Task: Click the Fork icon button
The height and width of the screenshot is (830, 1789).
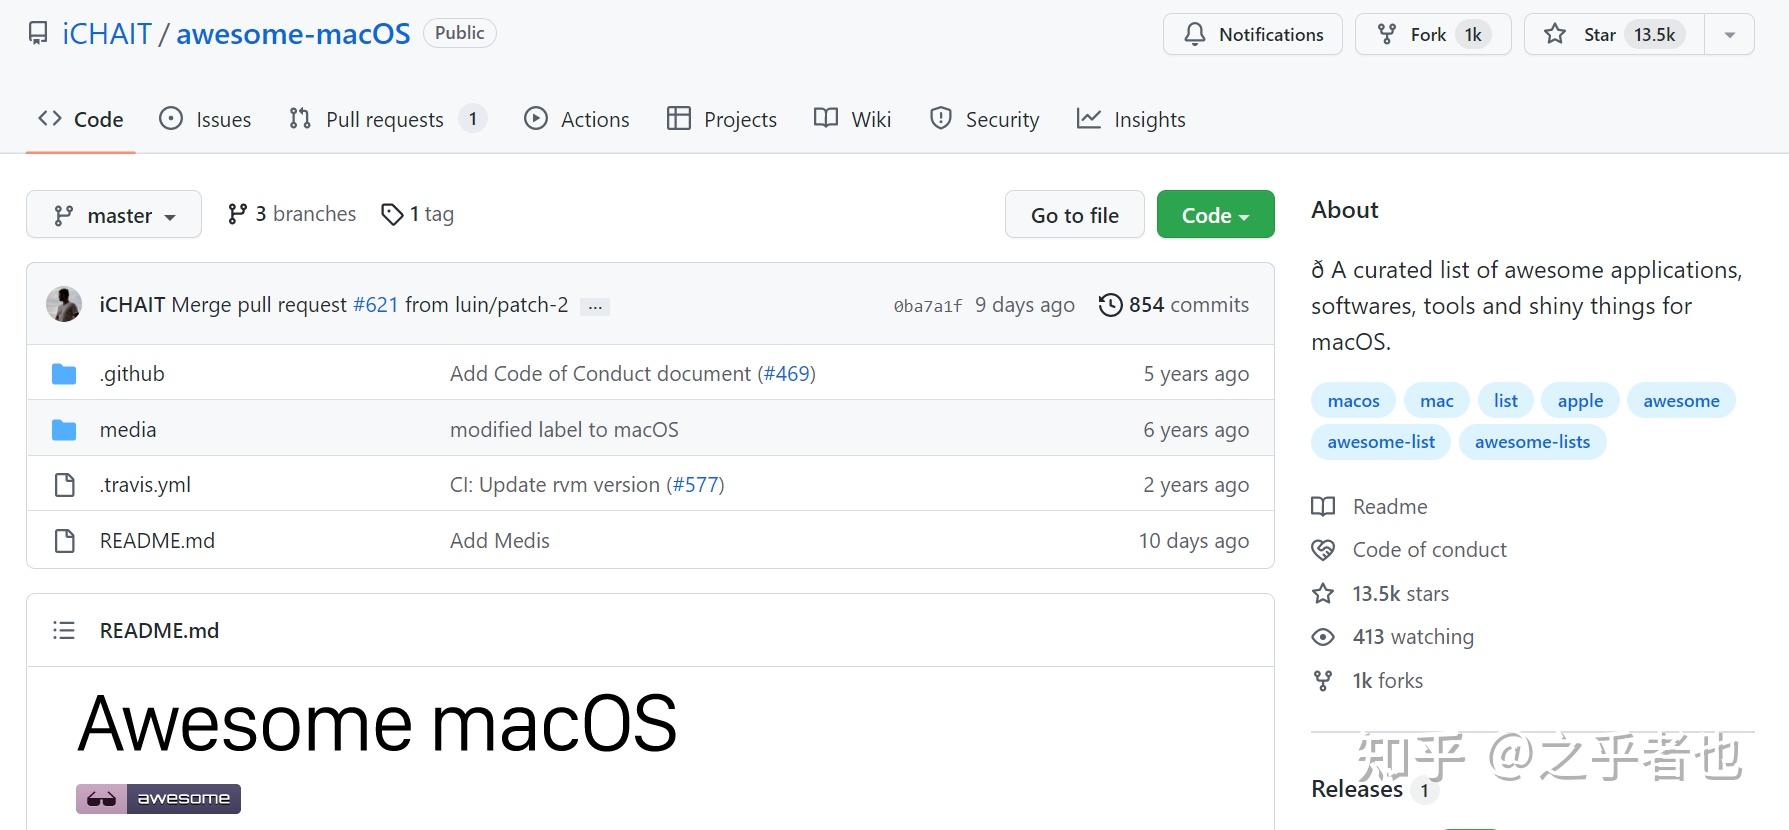Action: click(x=1387, y=34)
